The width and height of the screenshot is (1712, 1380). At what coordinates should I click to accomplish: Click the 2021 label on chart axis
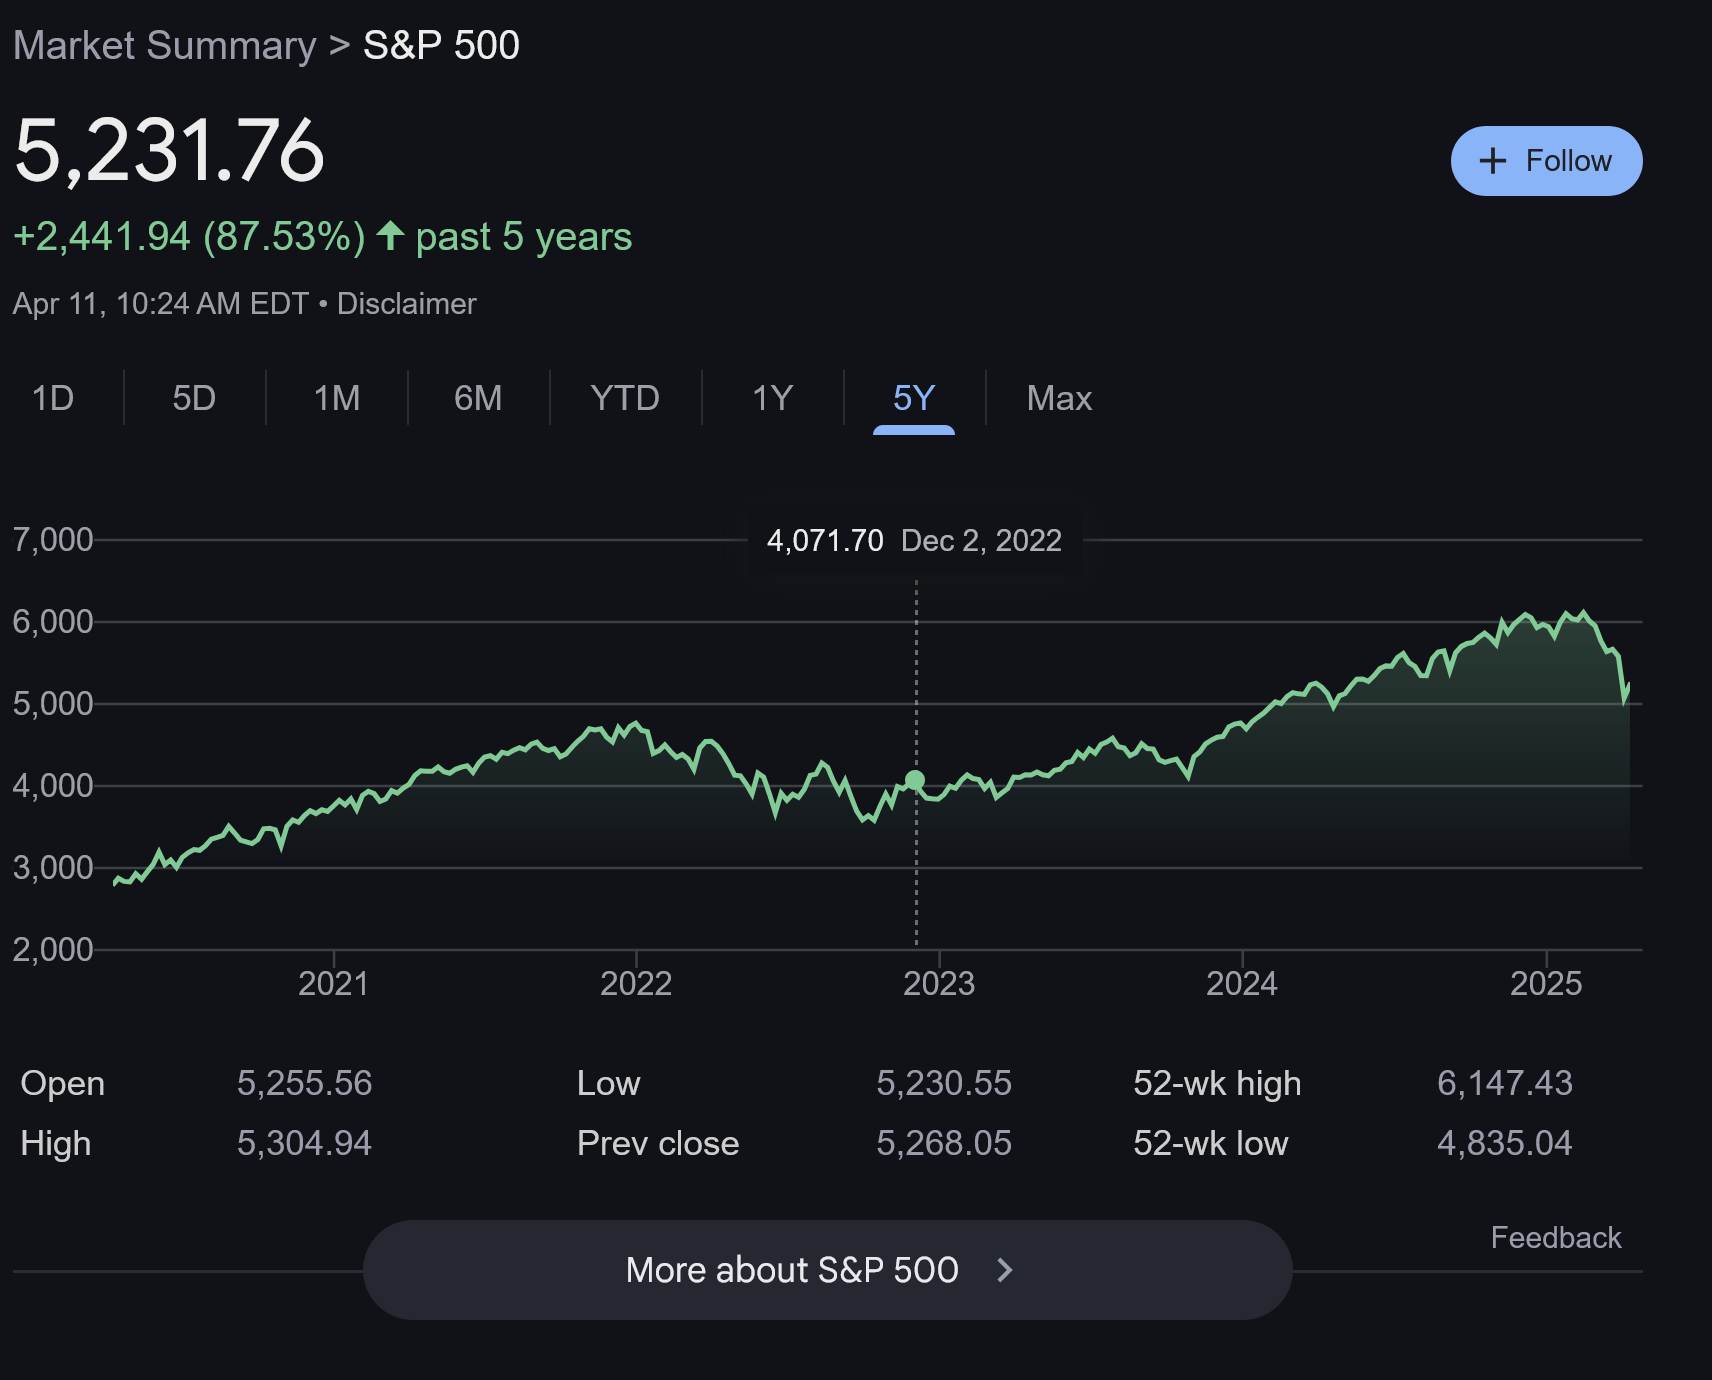(x=333, y=984)
